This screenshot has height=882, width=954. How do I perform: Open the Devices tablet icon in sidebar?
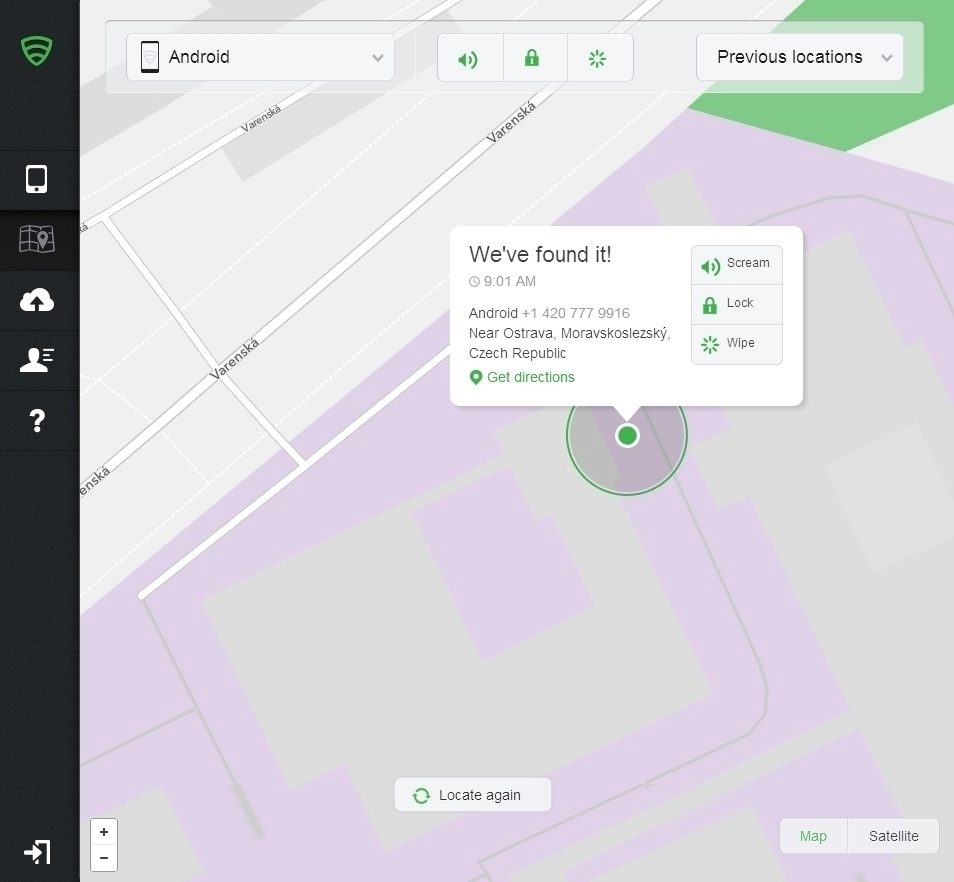click(37, 179)
